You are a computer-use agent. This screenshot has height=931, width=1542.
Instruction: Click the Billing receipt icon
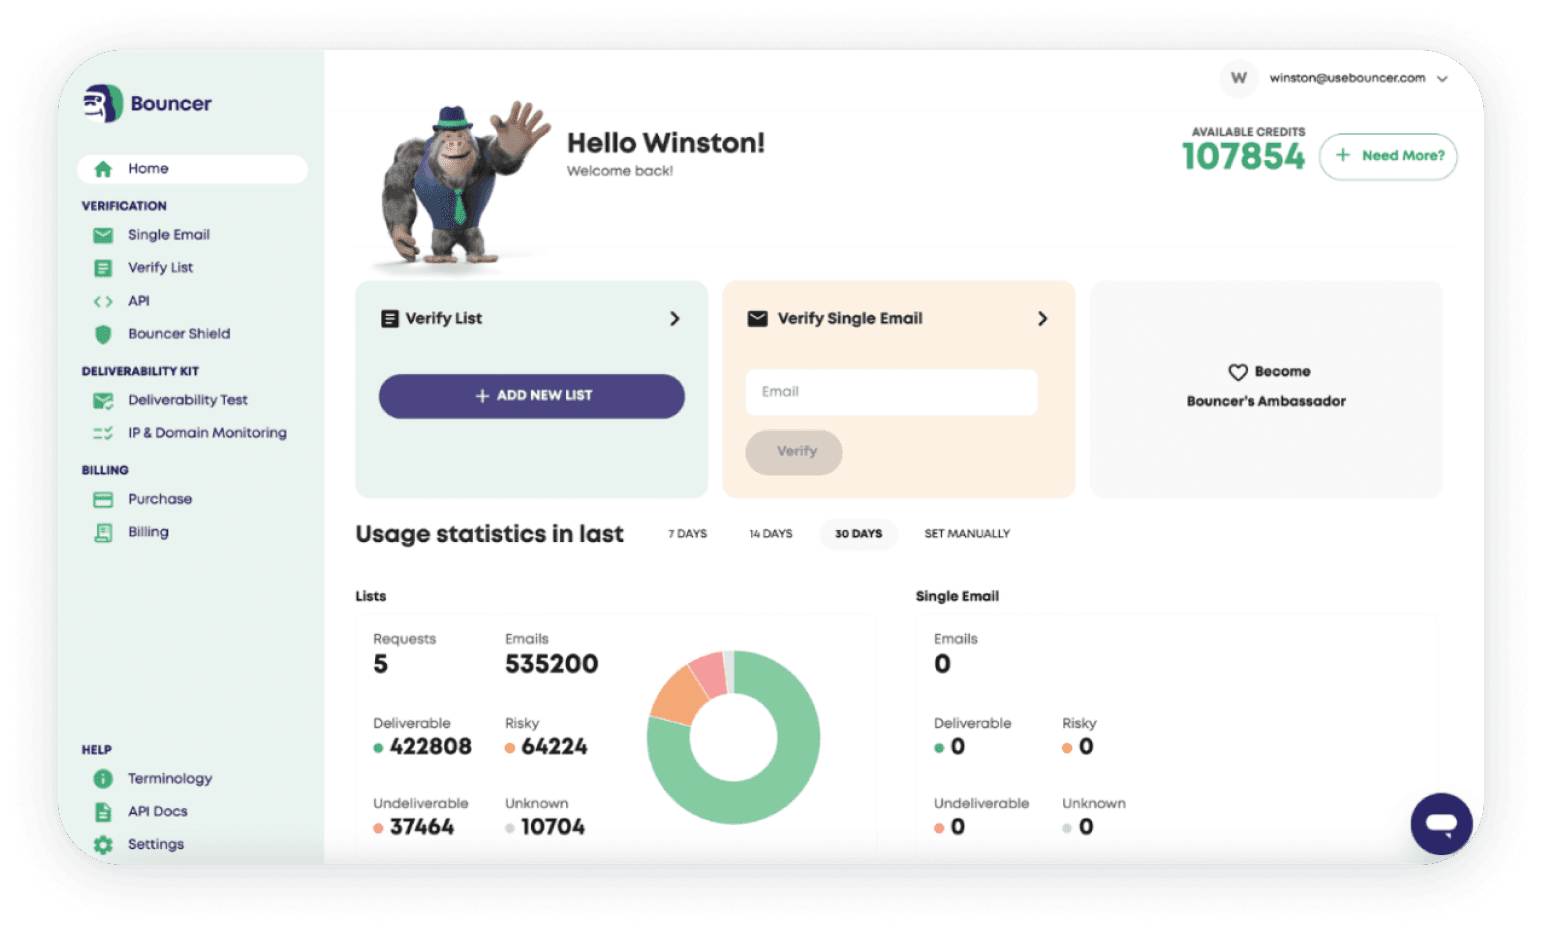coord(103,532)
